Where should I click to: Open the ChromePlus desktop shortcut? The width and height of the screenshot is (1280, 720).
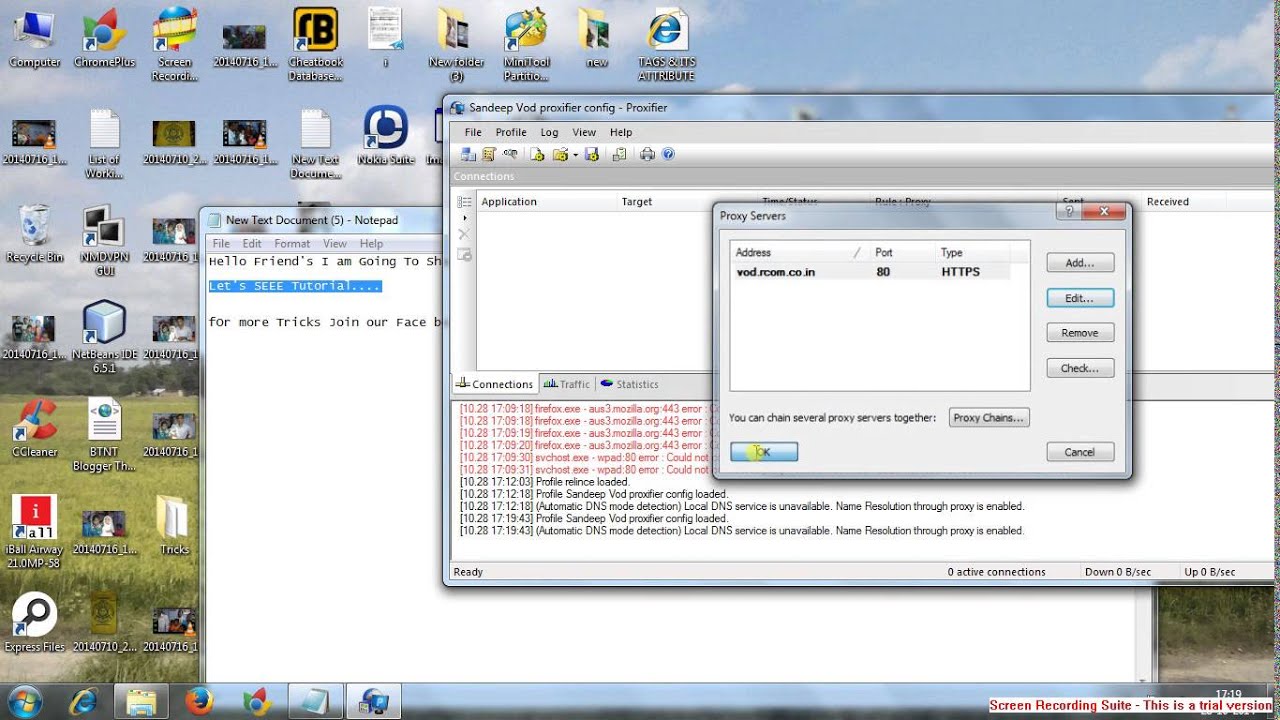104,40
